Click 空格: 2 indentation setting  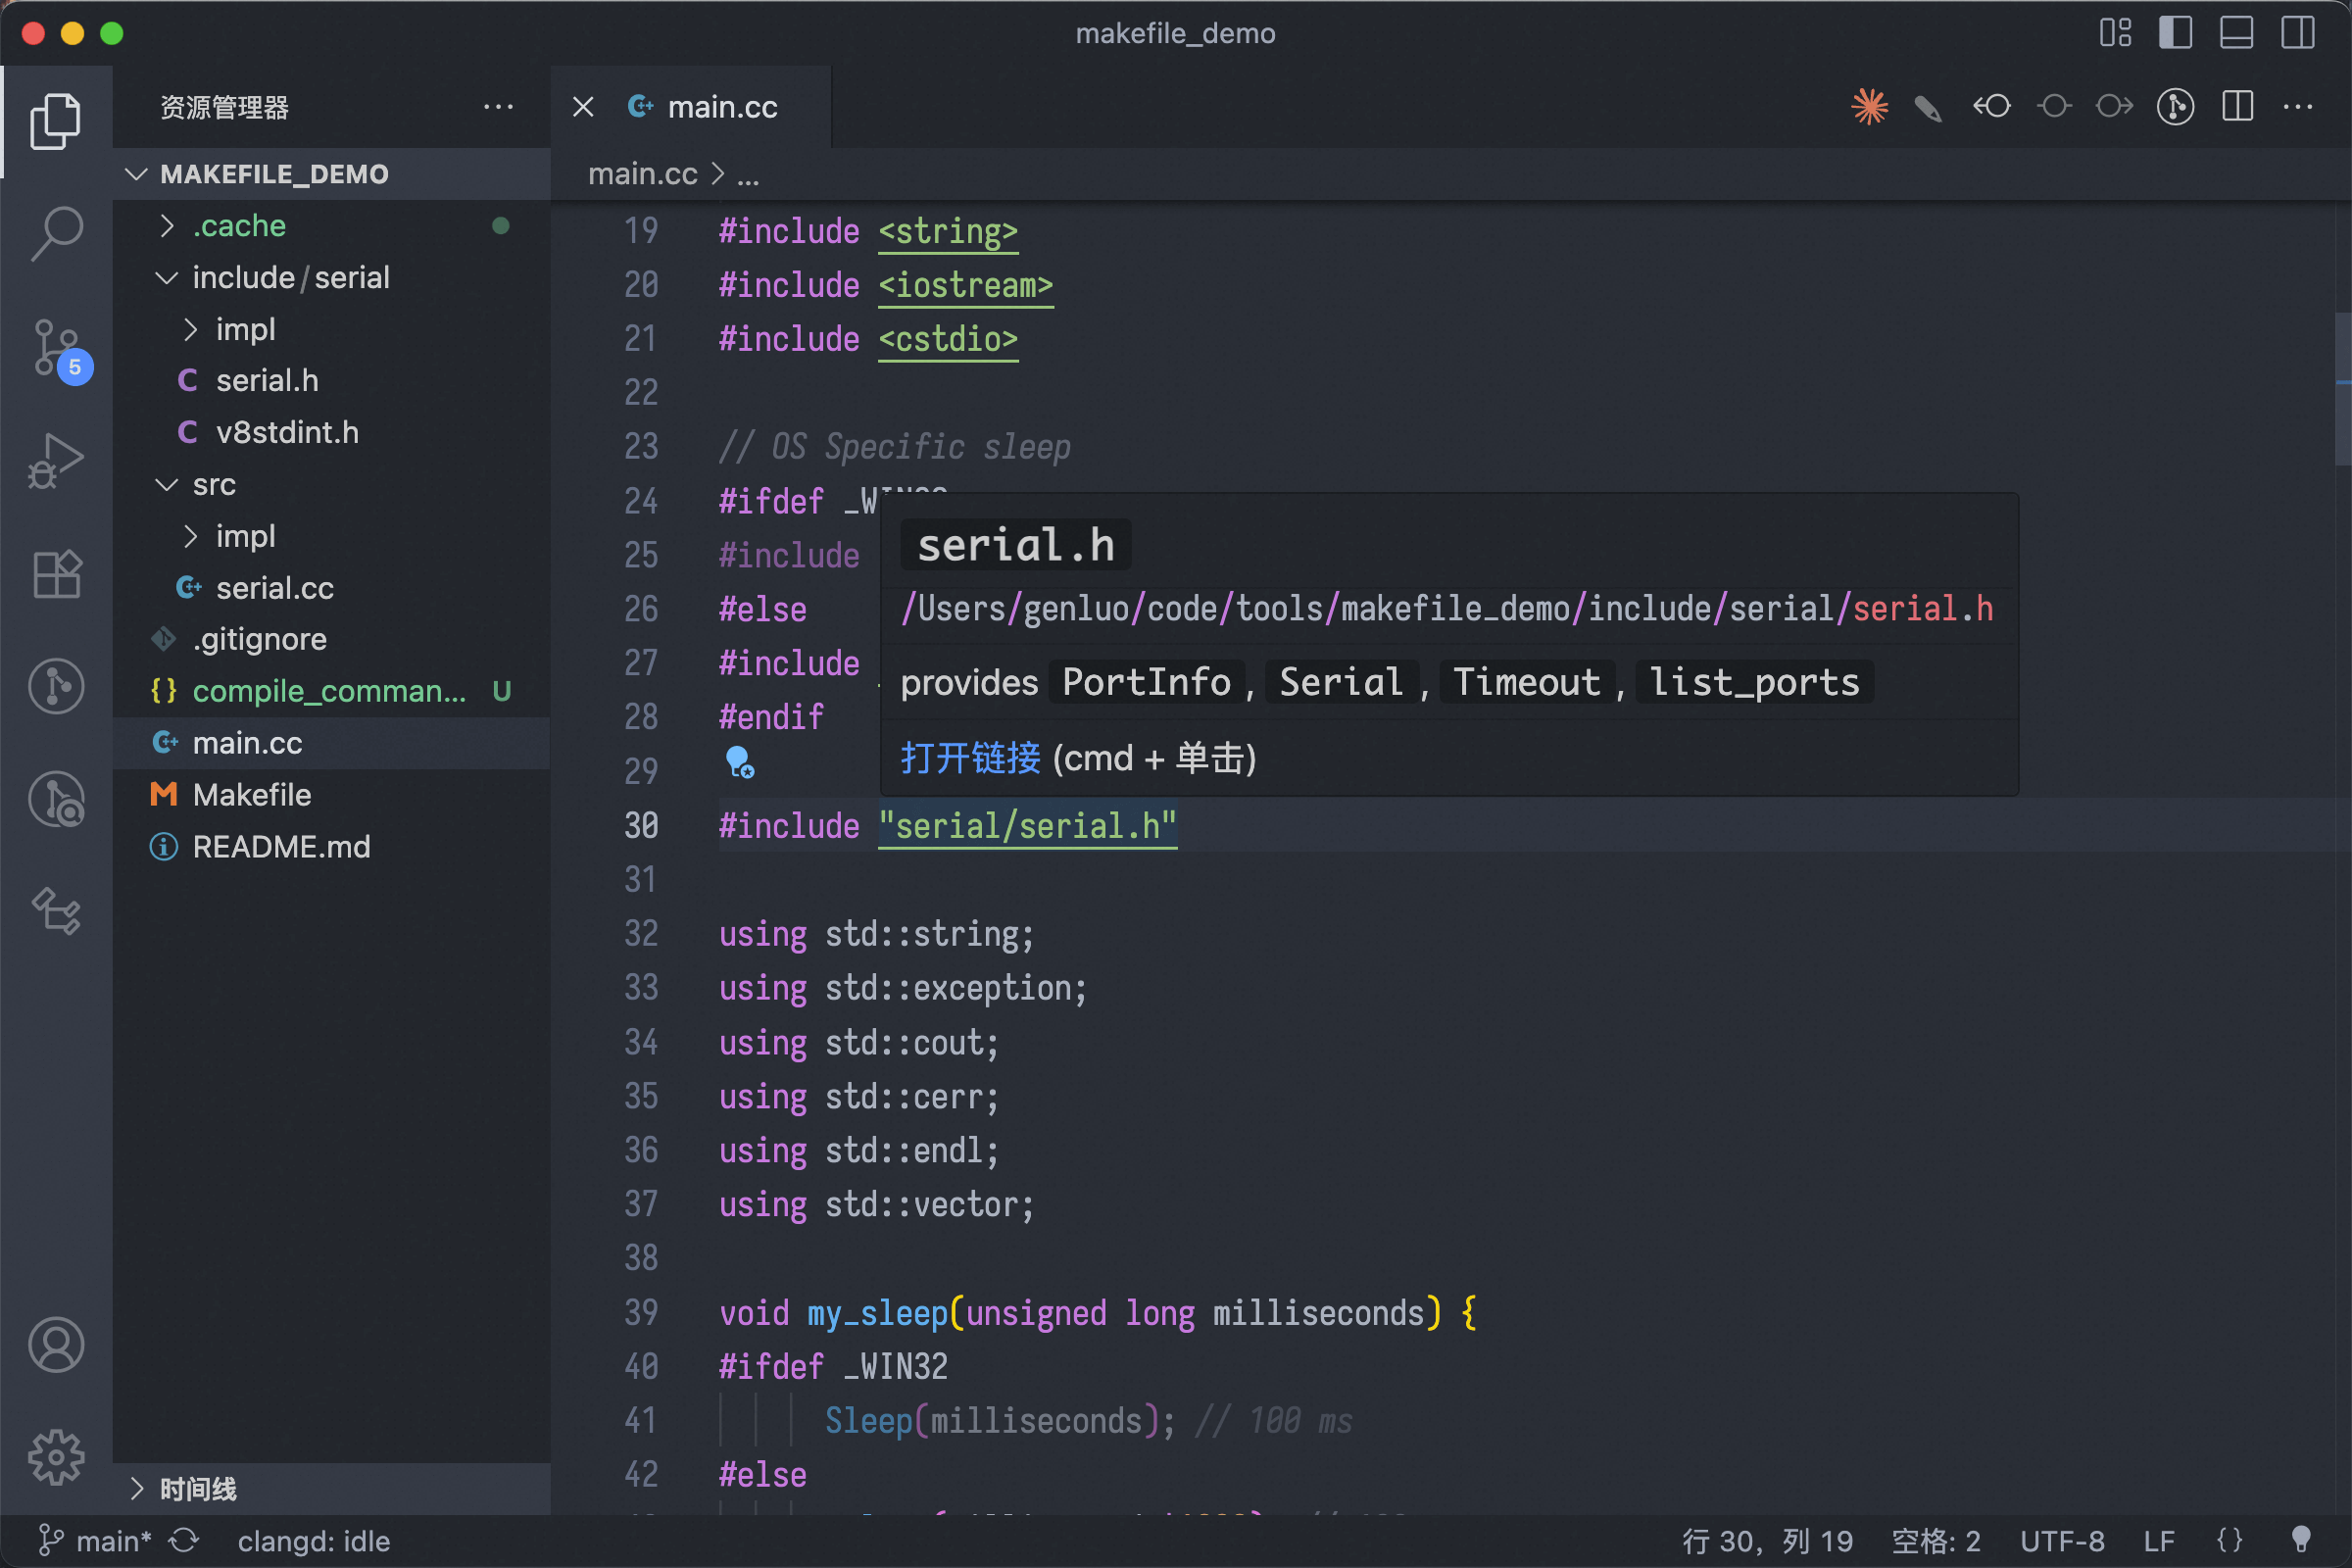(1935, 1540)
